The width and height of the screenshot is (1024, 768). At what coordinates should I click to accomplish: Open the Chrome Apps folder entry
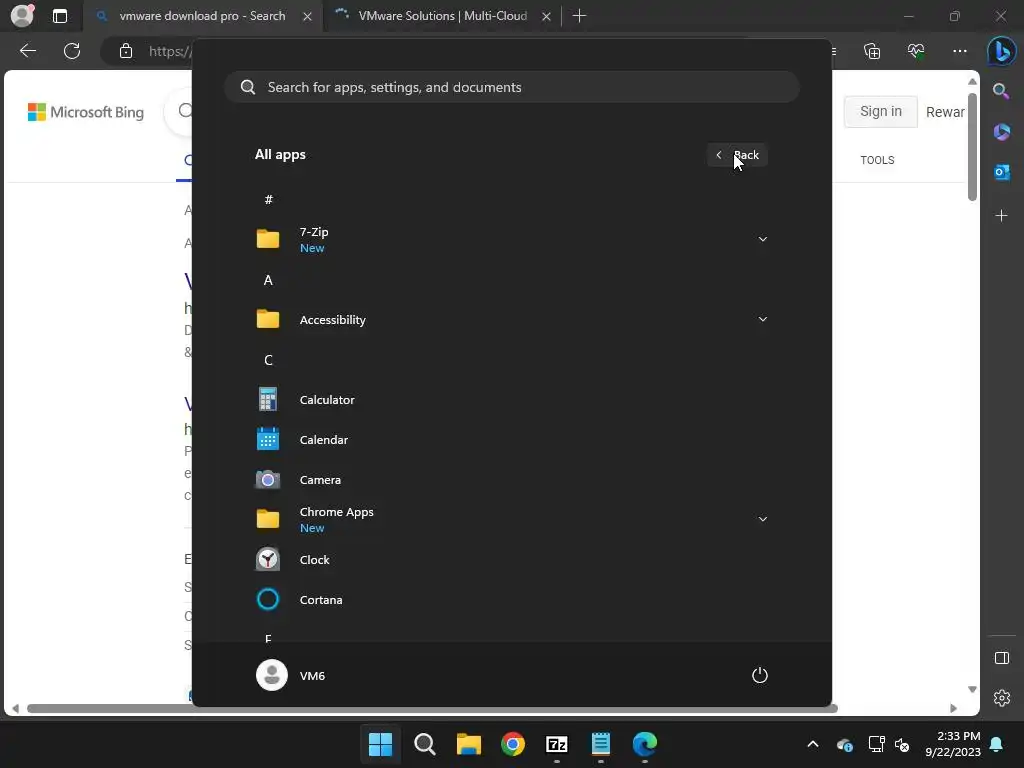(511, 519)
